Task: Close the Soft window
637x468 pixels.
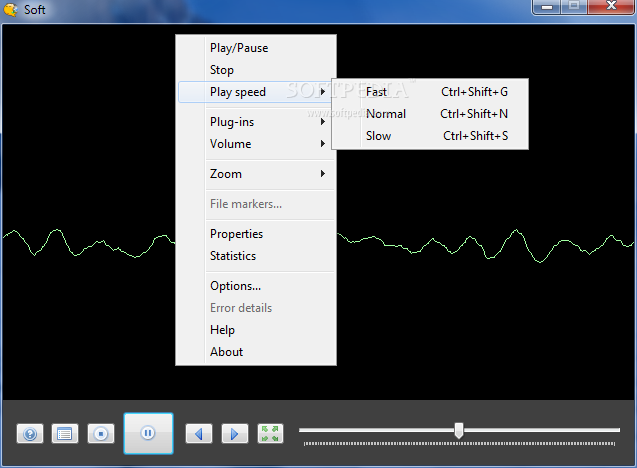Action: point(611,7)
